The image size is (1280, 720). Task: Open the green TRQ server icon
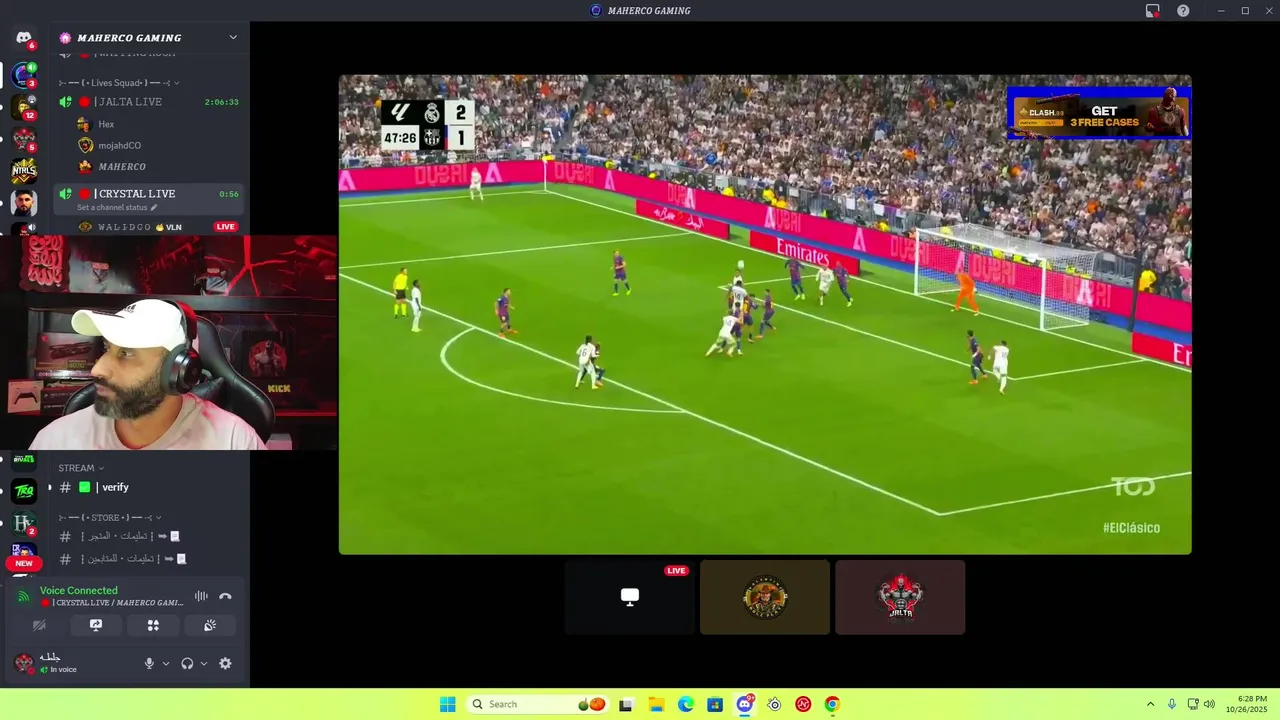pyautogui.click(x=24, y=491)
